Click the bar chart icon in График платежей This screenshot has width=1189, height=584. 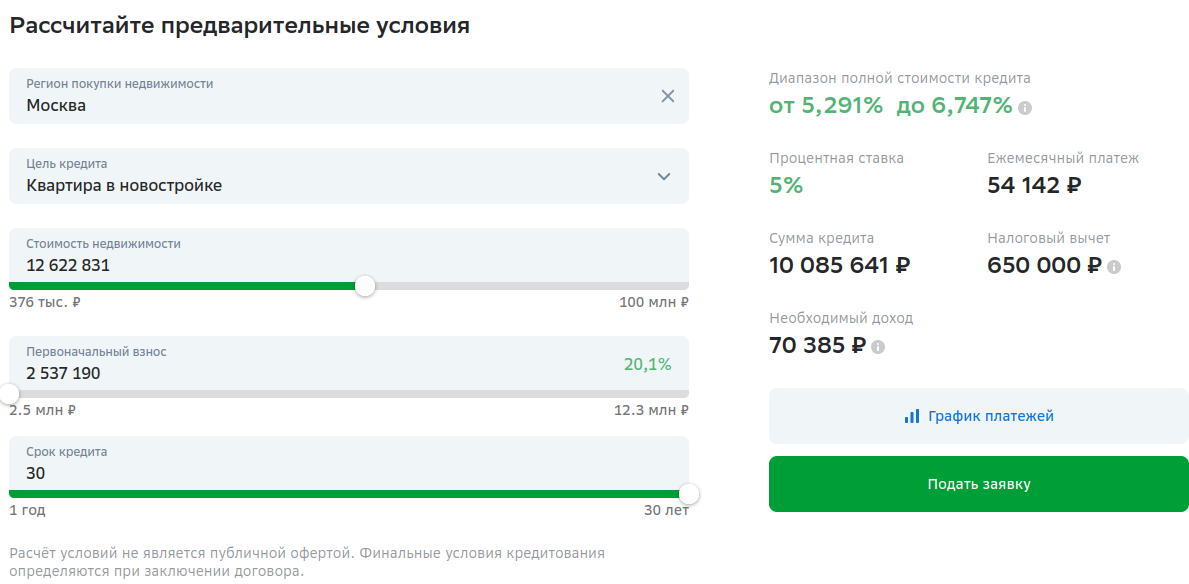[911, 416]
